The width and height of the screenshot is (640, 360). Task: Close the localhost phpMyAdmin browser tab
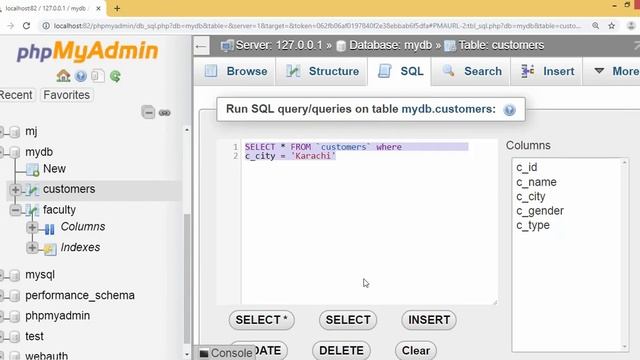(x=98, y=8)
